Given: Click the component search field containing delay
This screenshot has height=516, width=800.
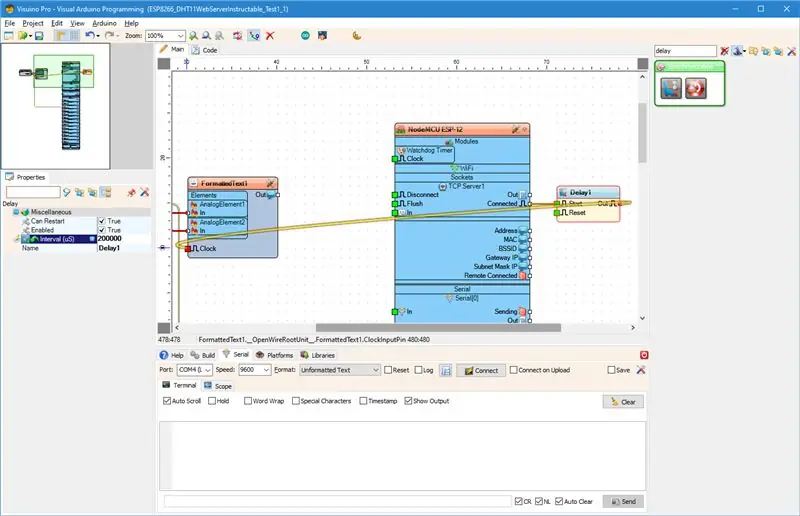Looking at the screenshot, I should (x=685, y=51).
